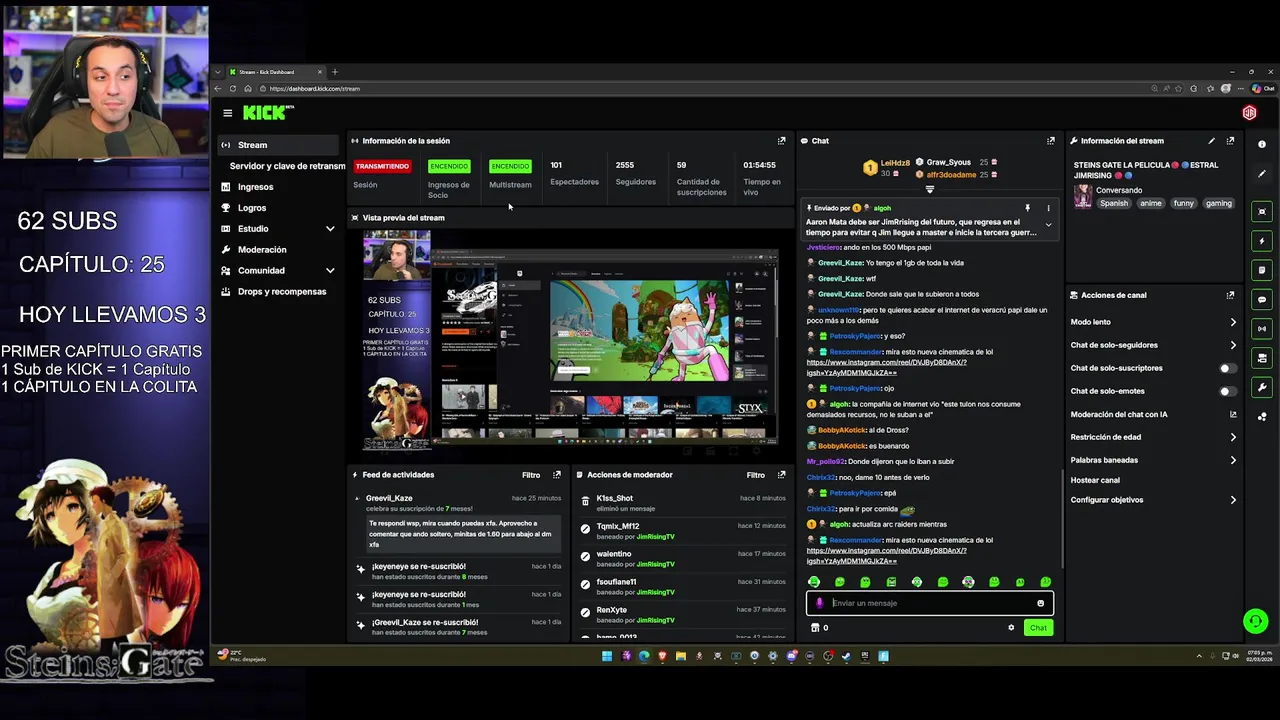This screenshot has height=720, width=1280.
Task: Toggle the note icon in right sidebar
Action: (x=1262, y=270)
